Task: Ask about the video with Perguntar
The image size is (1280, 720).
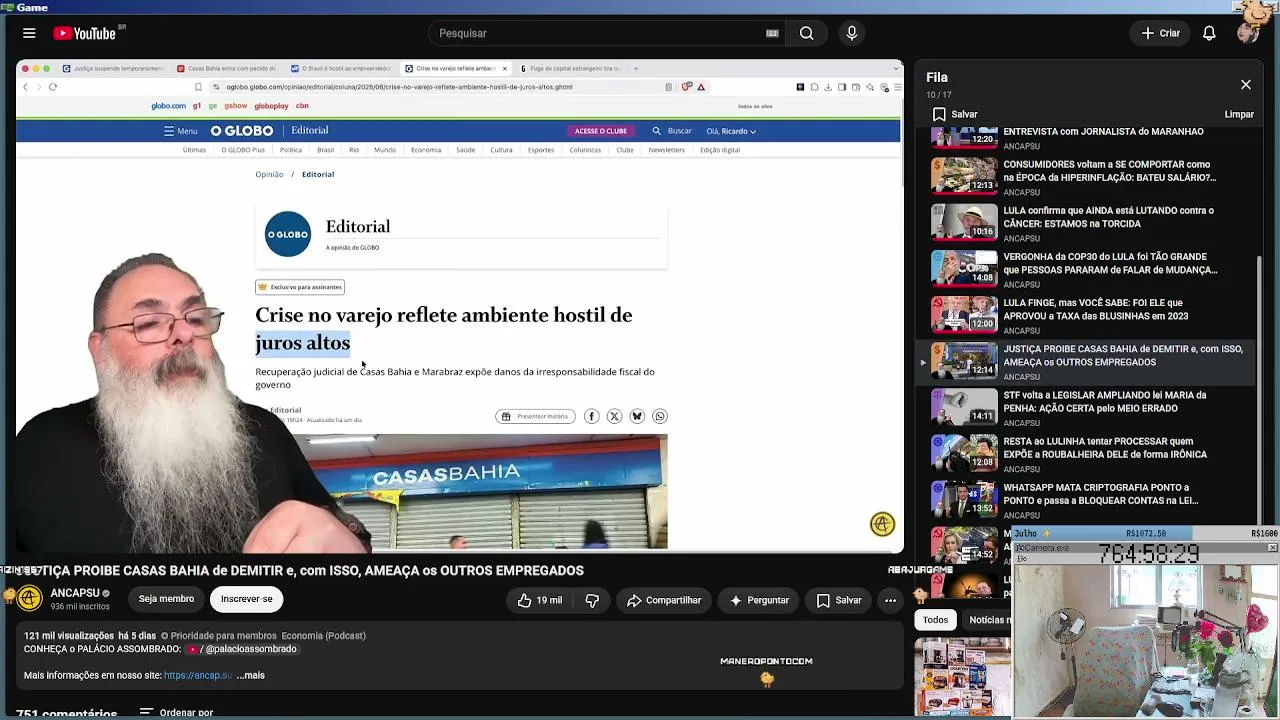Action: pyautogui.click(x=759, y=600)
